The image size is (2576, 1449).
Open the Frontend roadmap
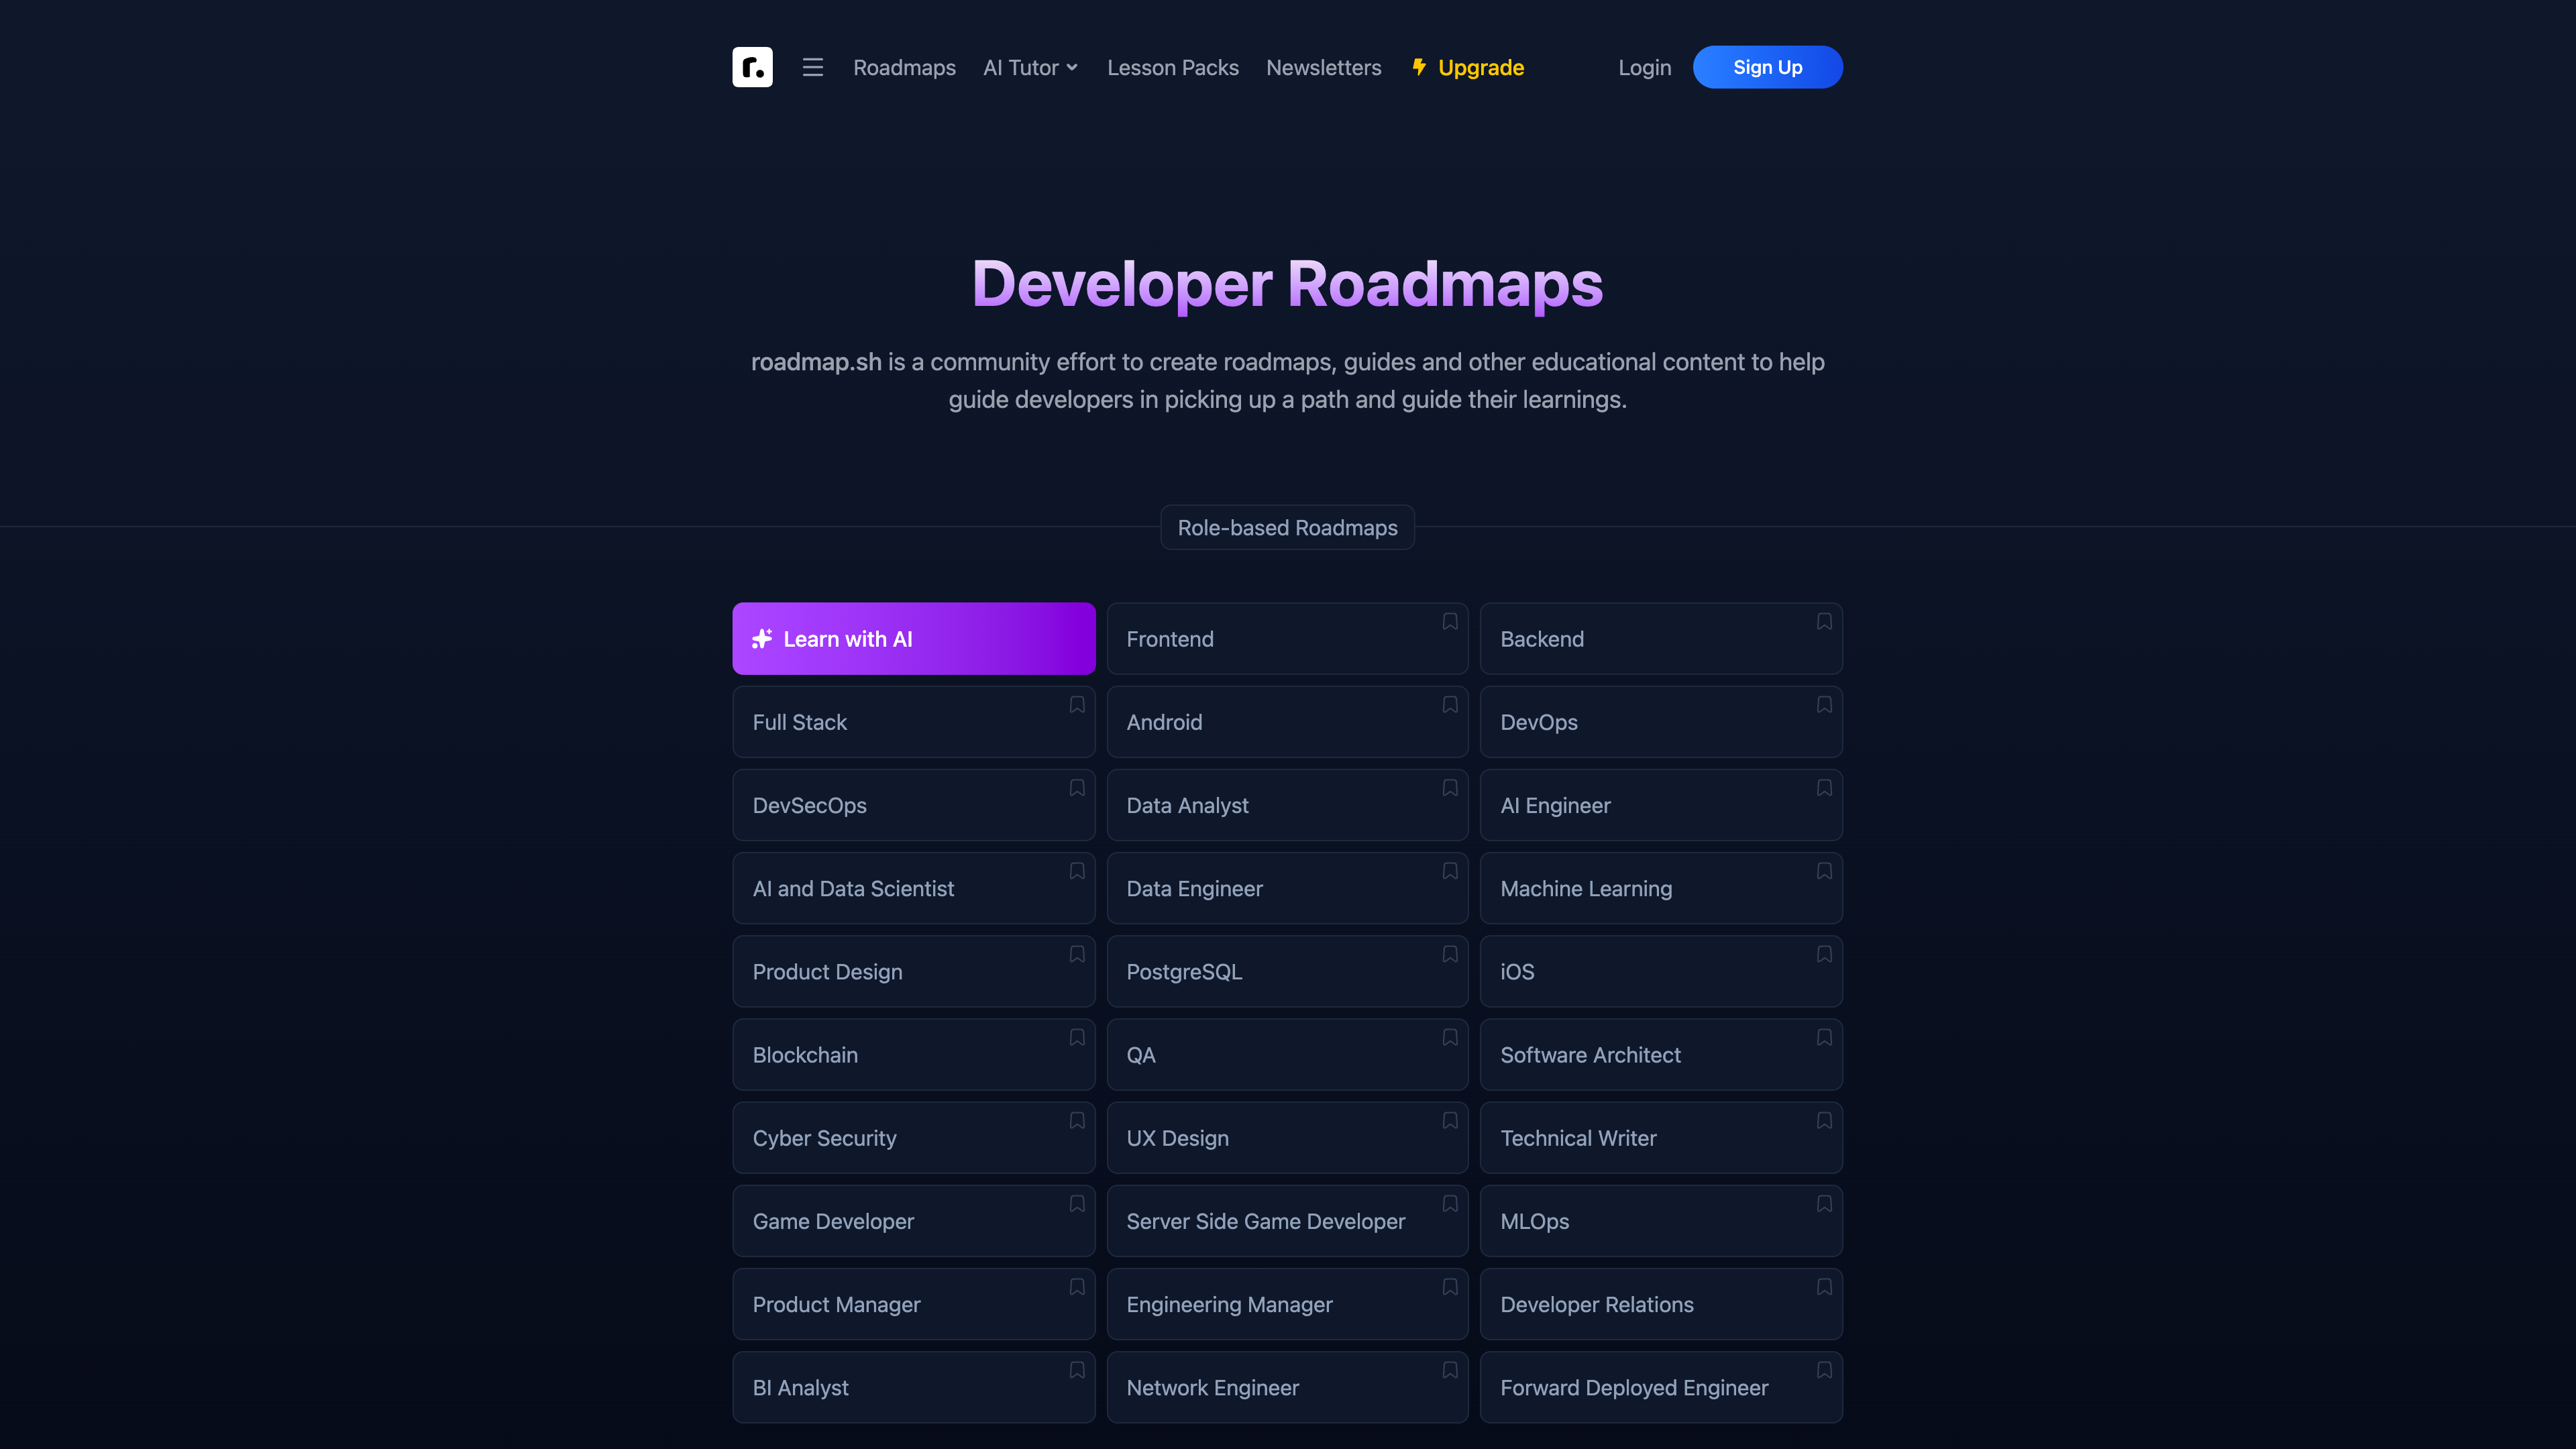coord(1287,638)
